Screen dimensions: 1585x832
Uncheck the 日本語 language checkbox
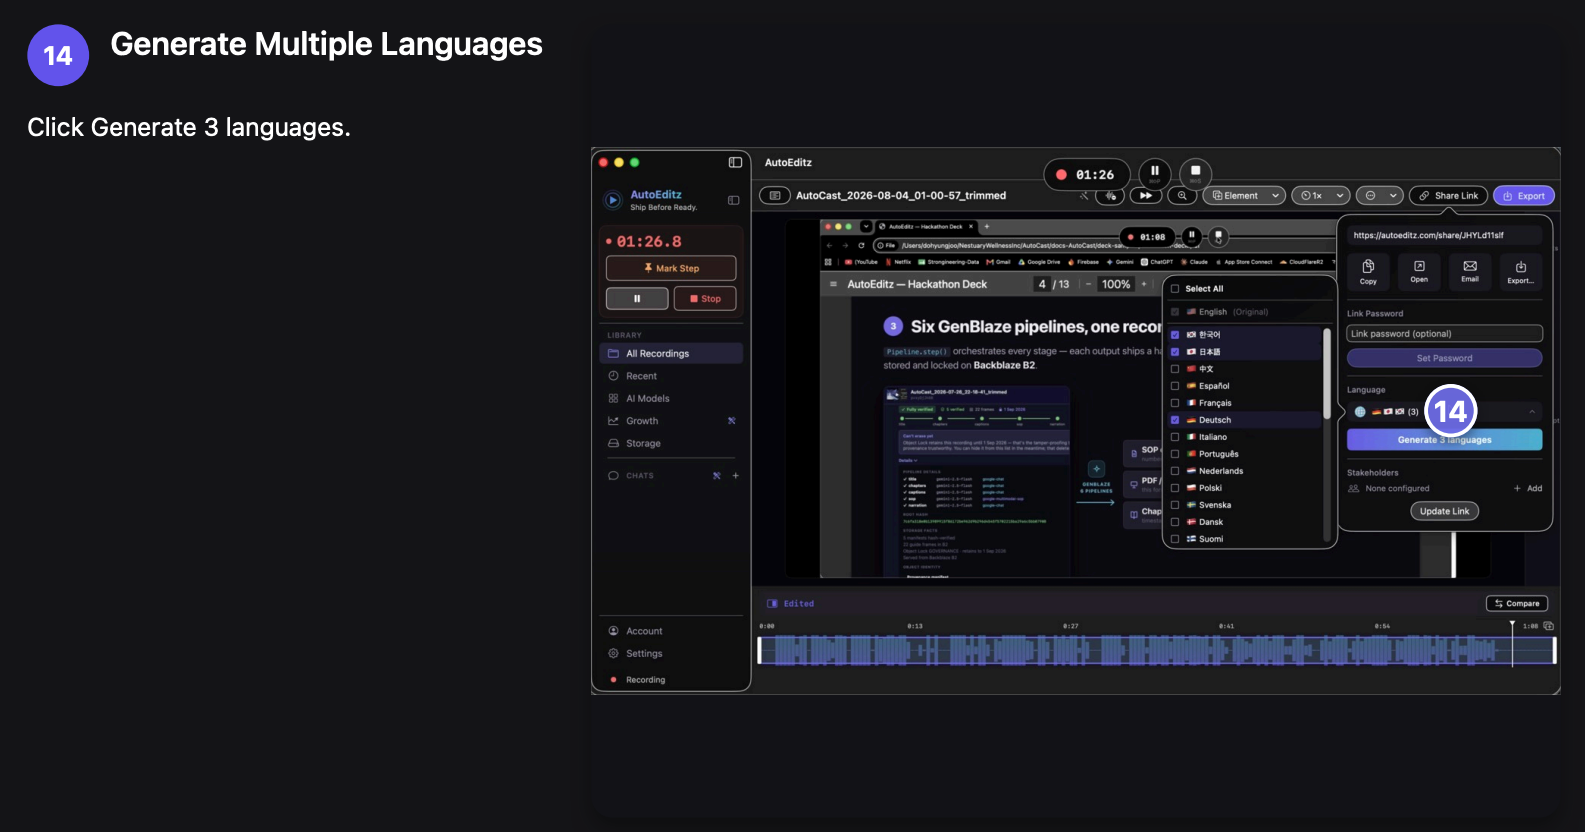1175,352
